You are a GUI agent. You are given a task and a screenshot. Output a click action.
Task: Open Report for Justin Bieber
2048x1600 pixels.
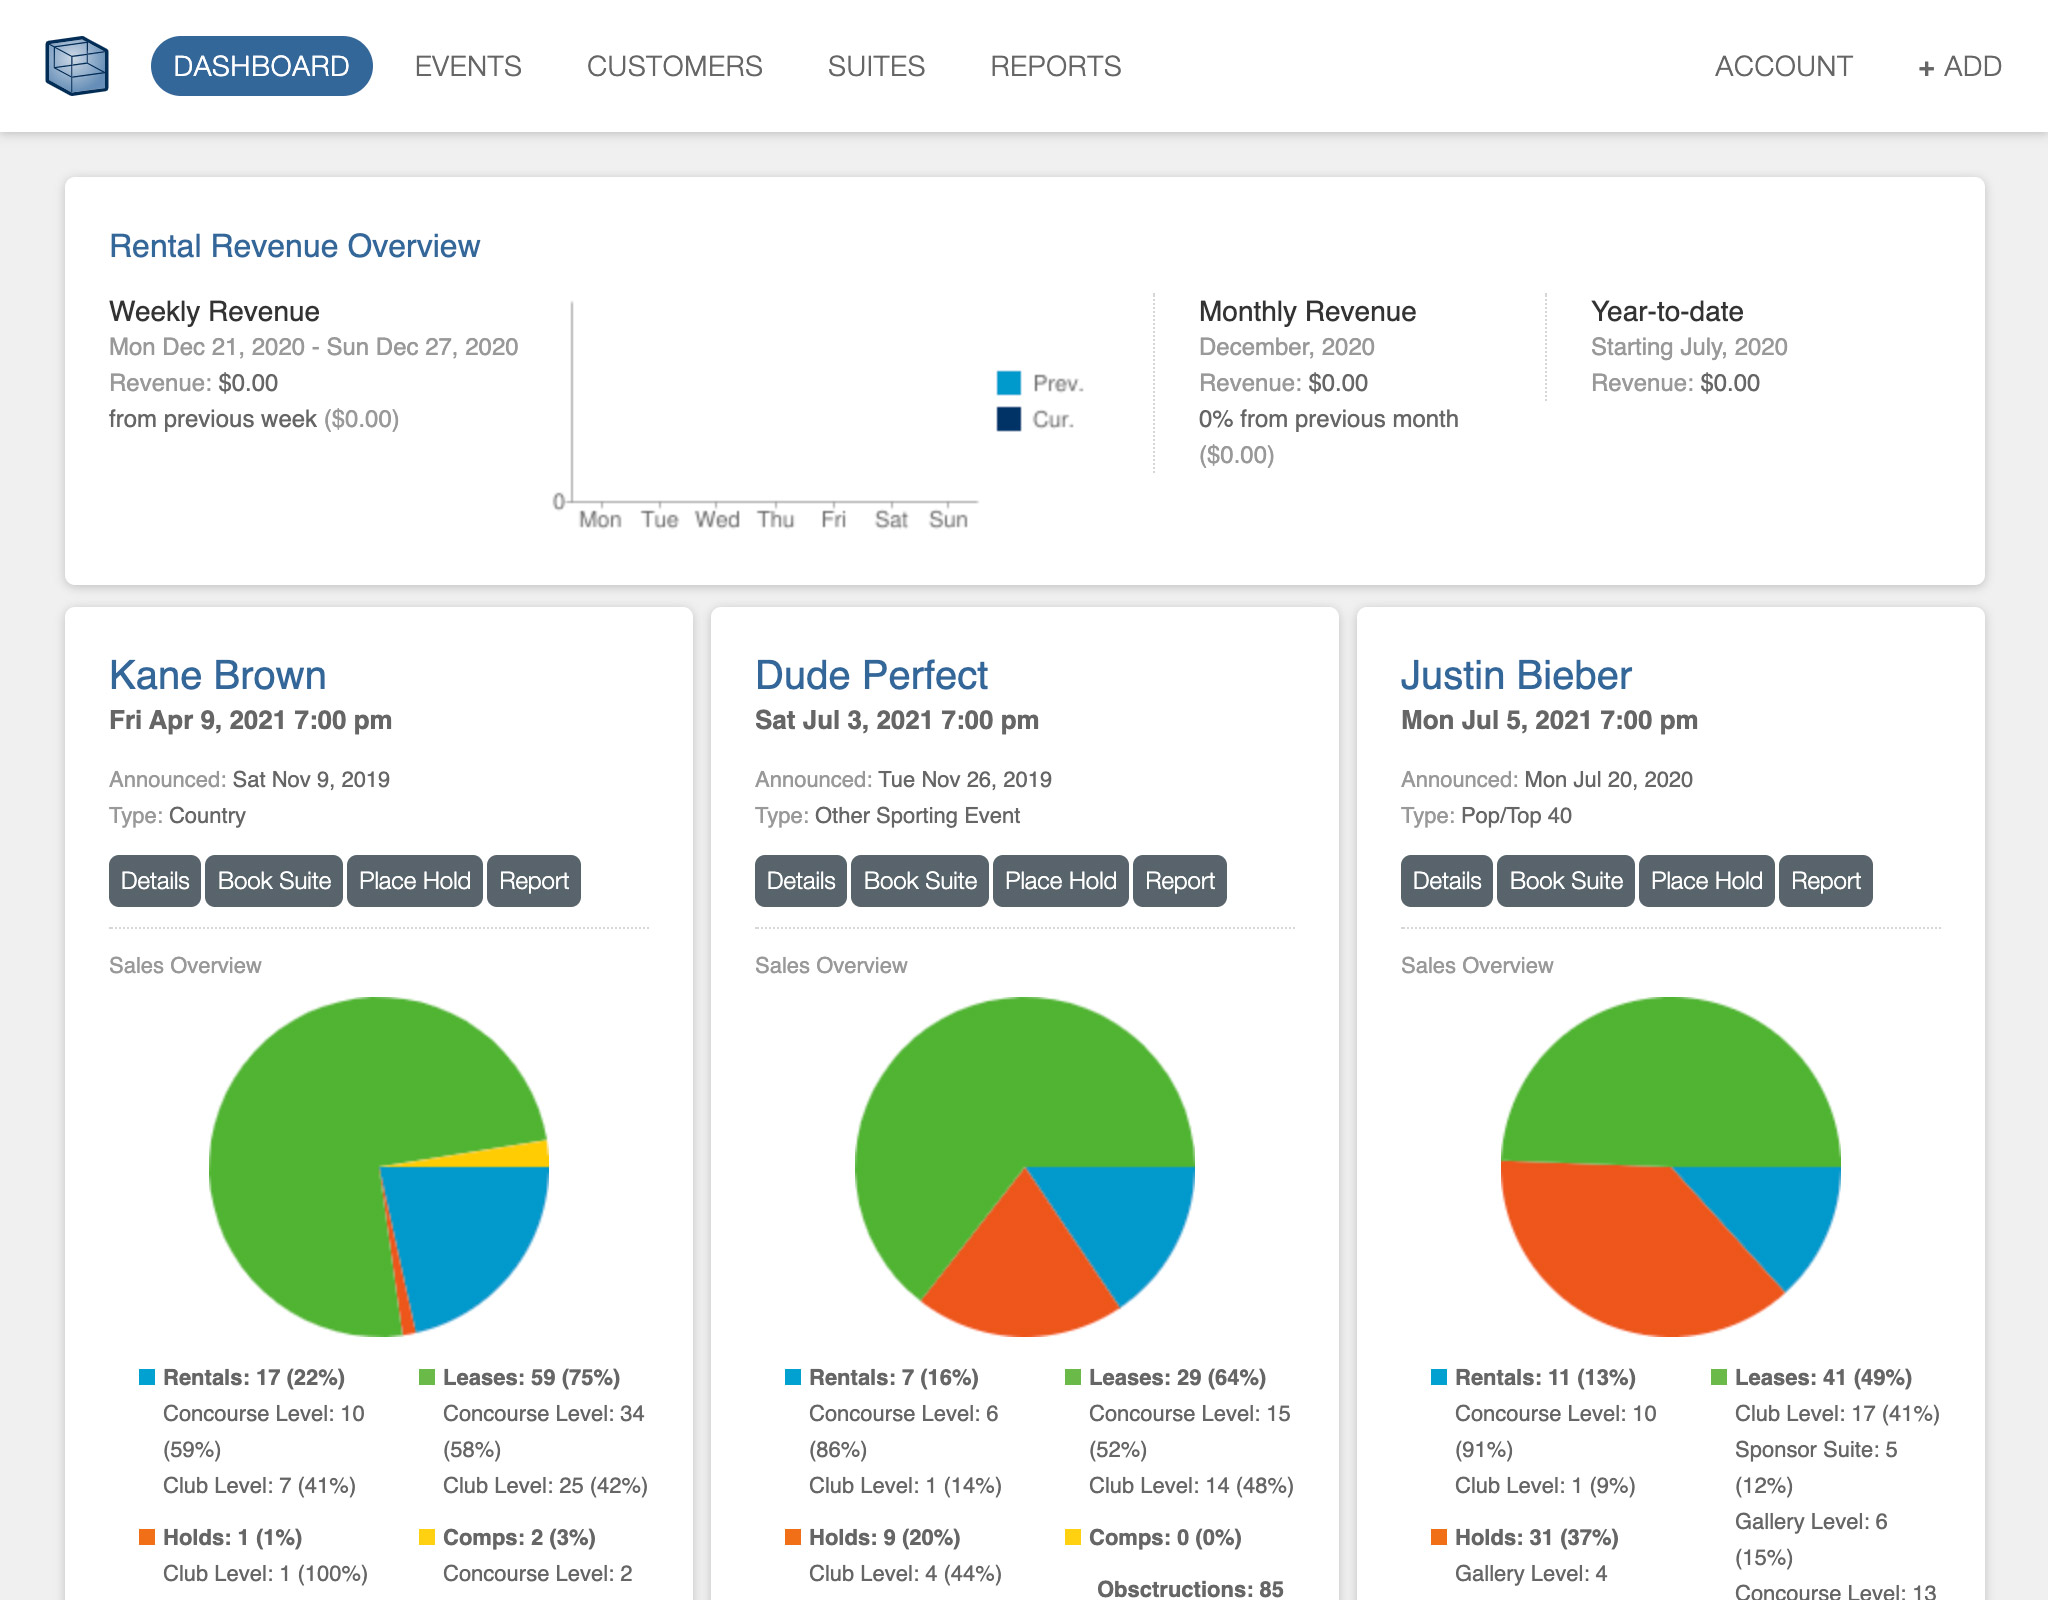[1826, 881]
